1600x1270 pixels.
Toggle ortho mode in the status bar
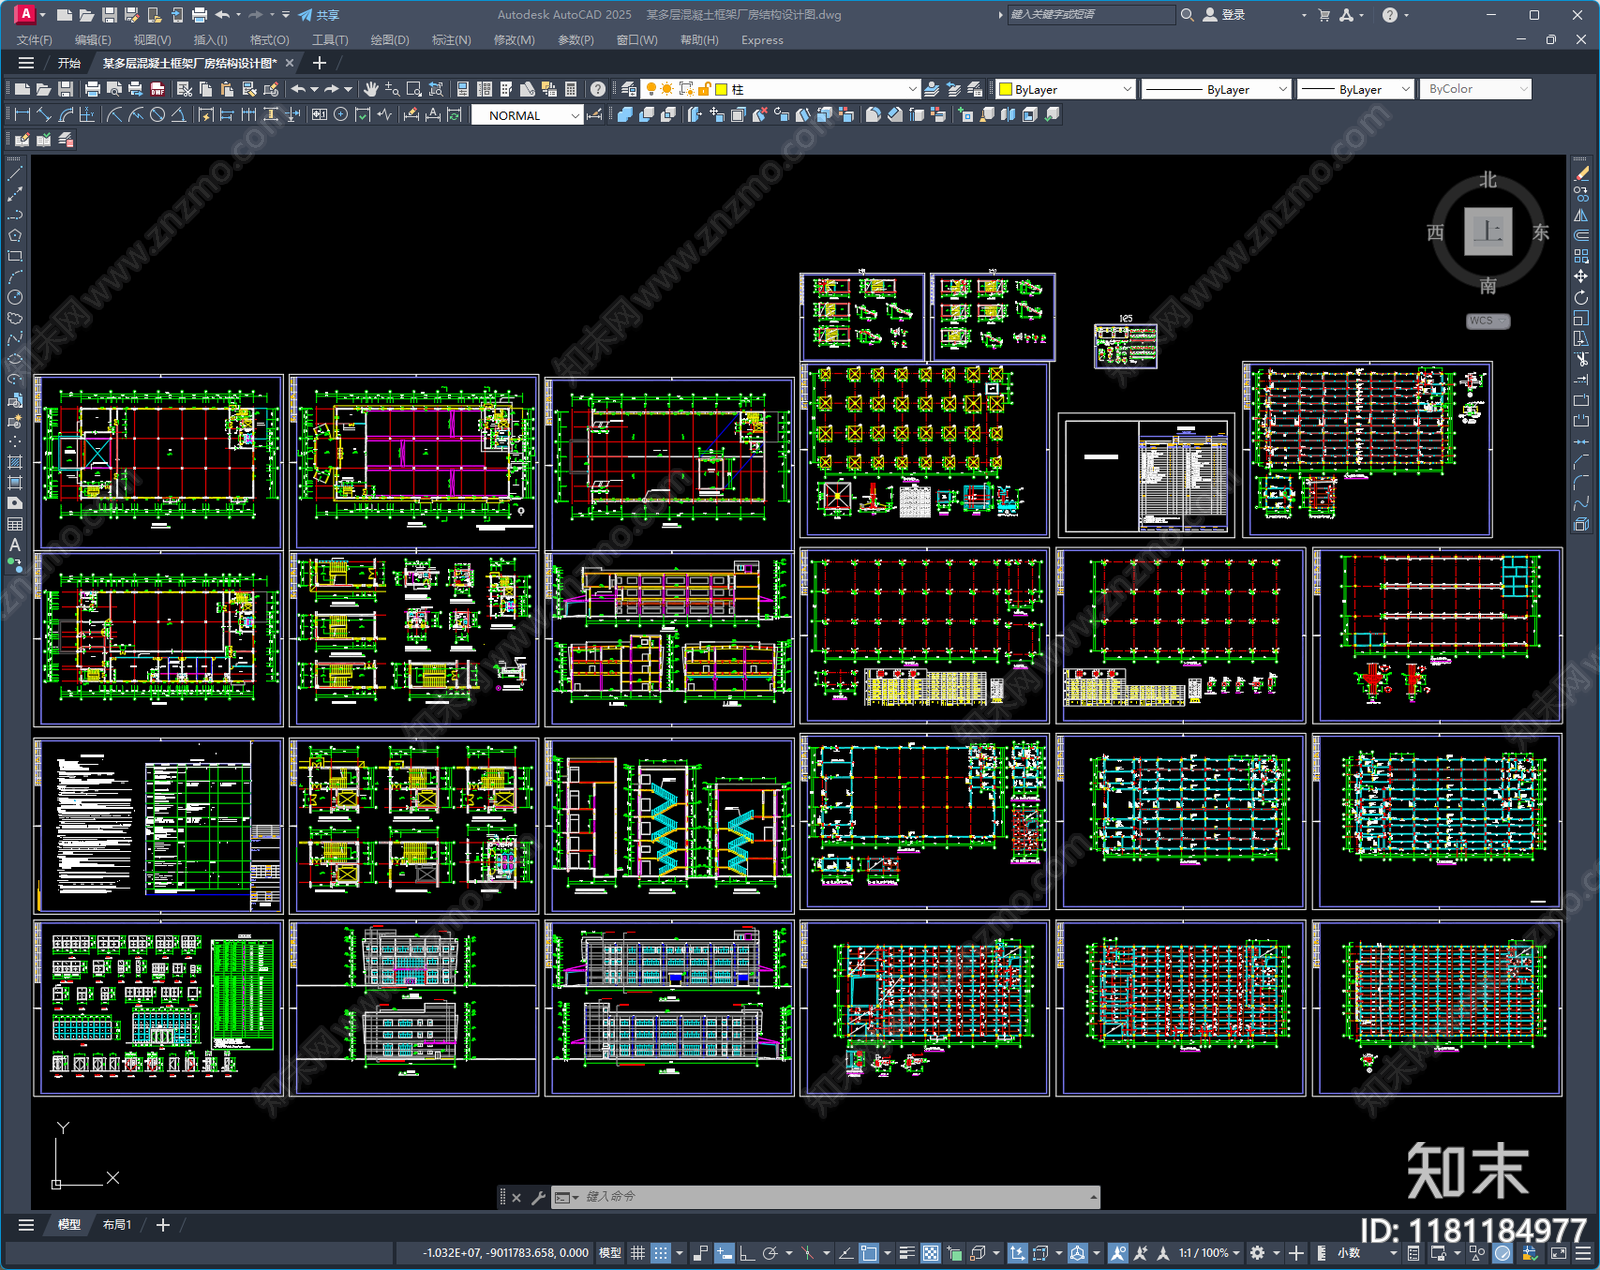pos(746,1253)
